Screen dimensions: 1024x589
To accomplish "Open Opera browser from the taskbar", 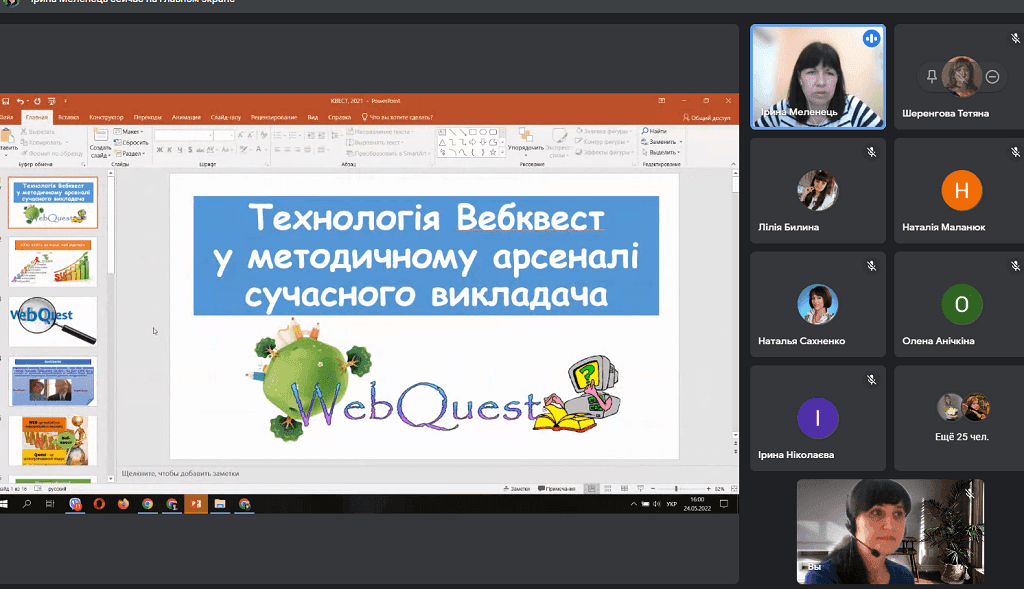I will (x=99, y=503).
